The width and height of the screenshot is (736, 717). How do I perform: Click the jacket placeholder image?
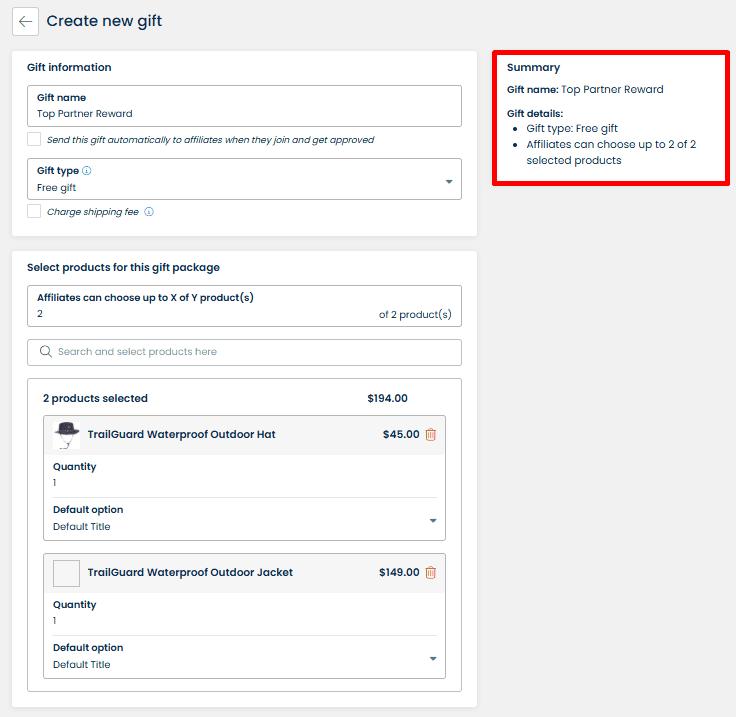point(67,573)
